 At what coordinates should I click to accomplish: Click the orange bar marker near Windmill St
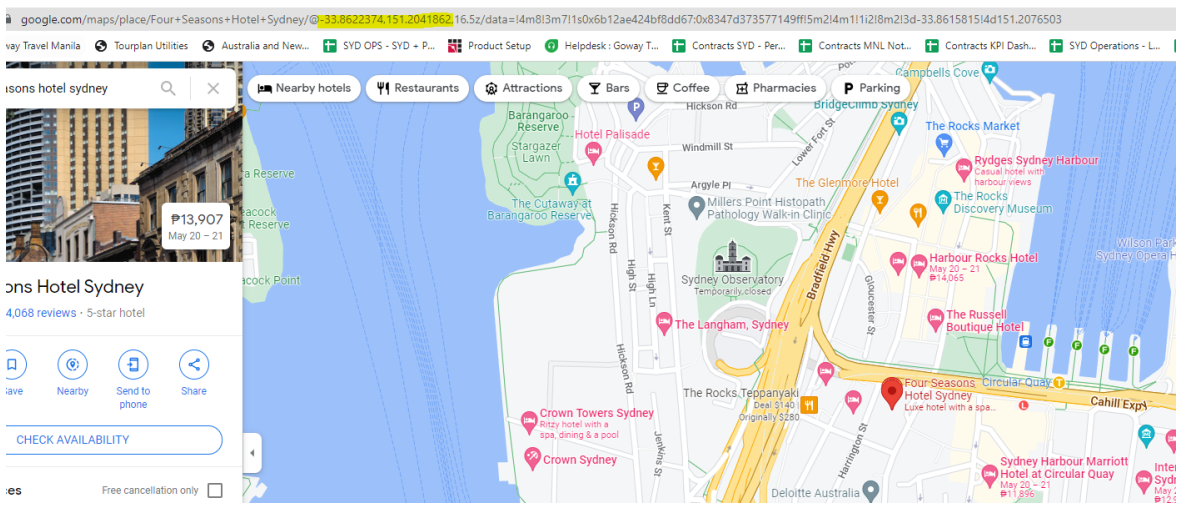coord(656,167)
